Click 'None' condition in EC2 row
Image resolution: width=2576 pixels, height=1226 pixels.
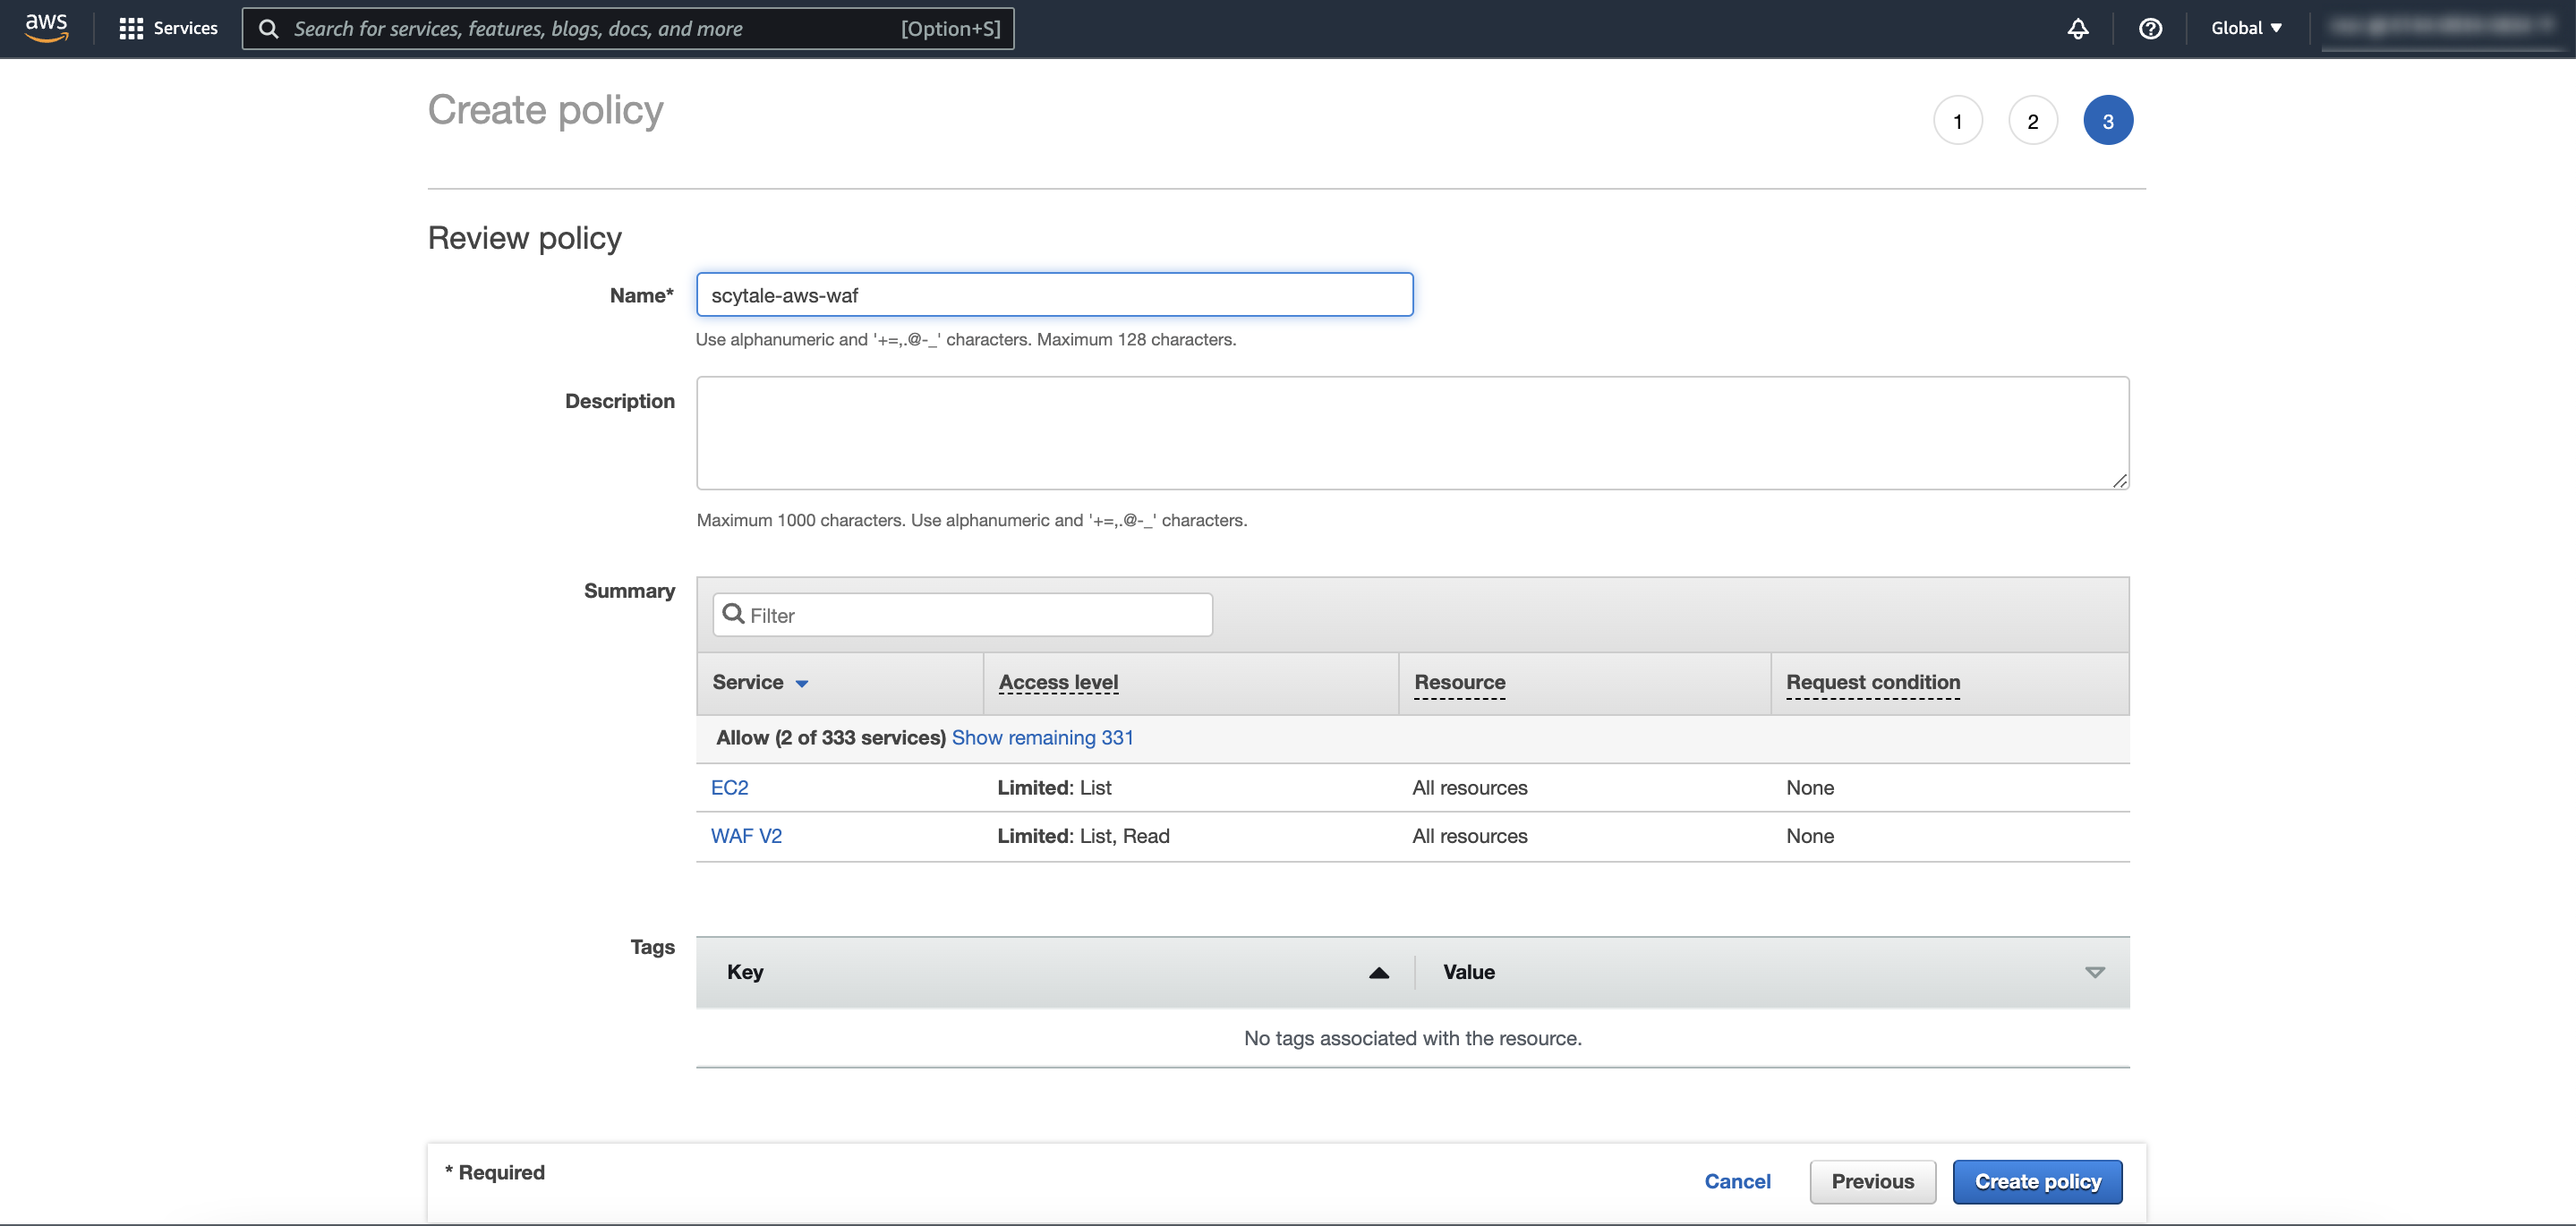pyautogui.click(x=1809, y=787)
